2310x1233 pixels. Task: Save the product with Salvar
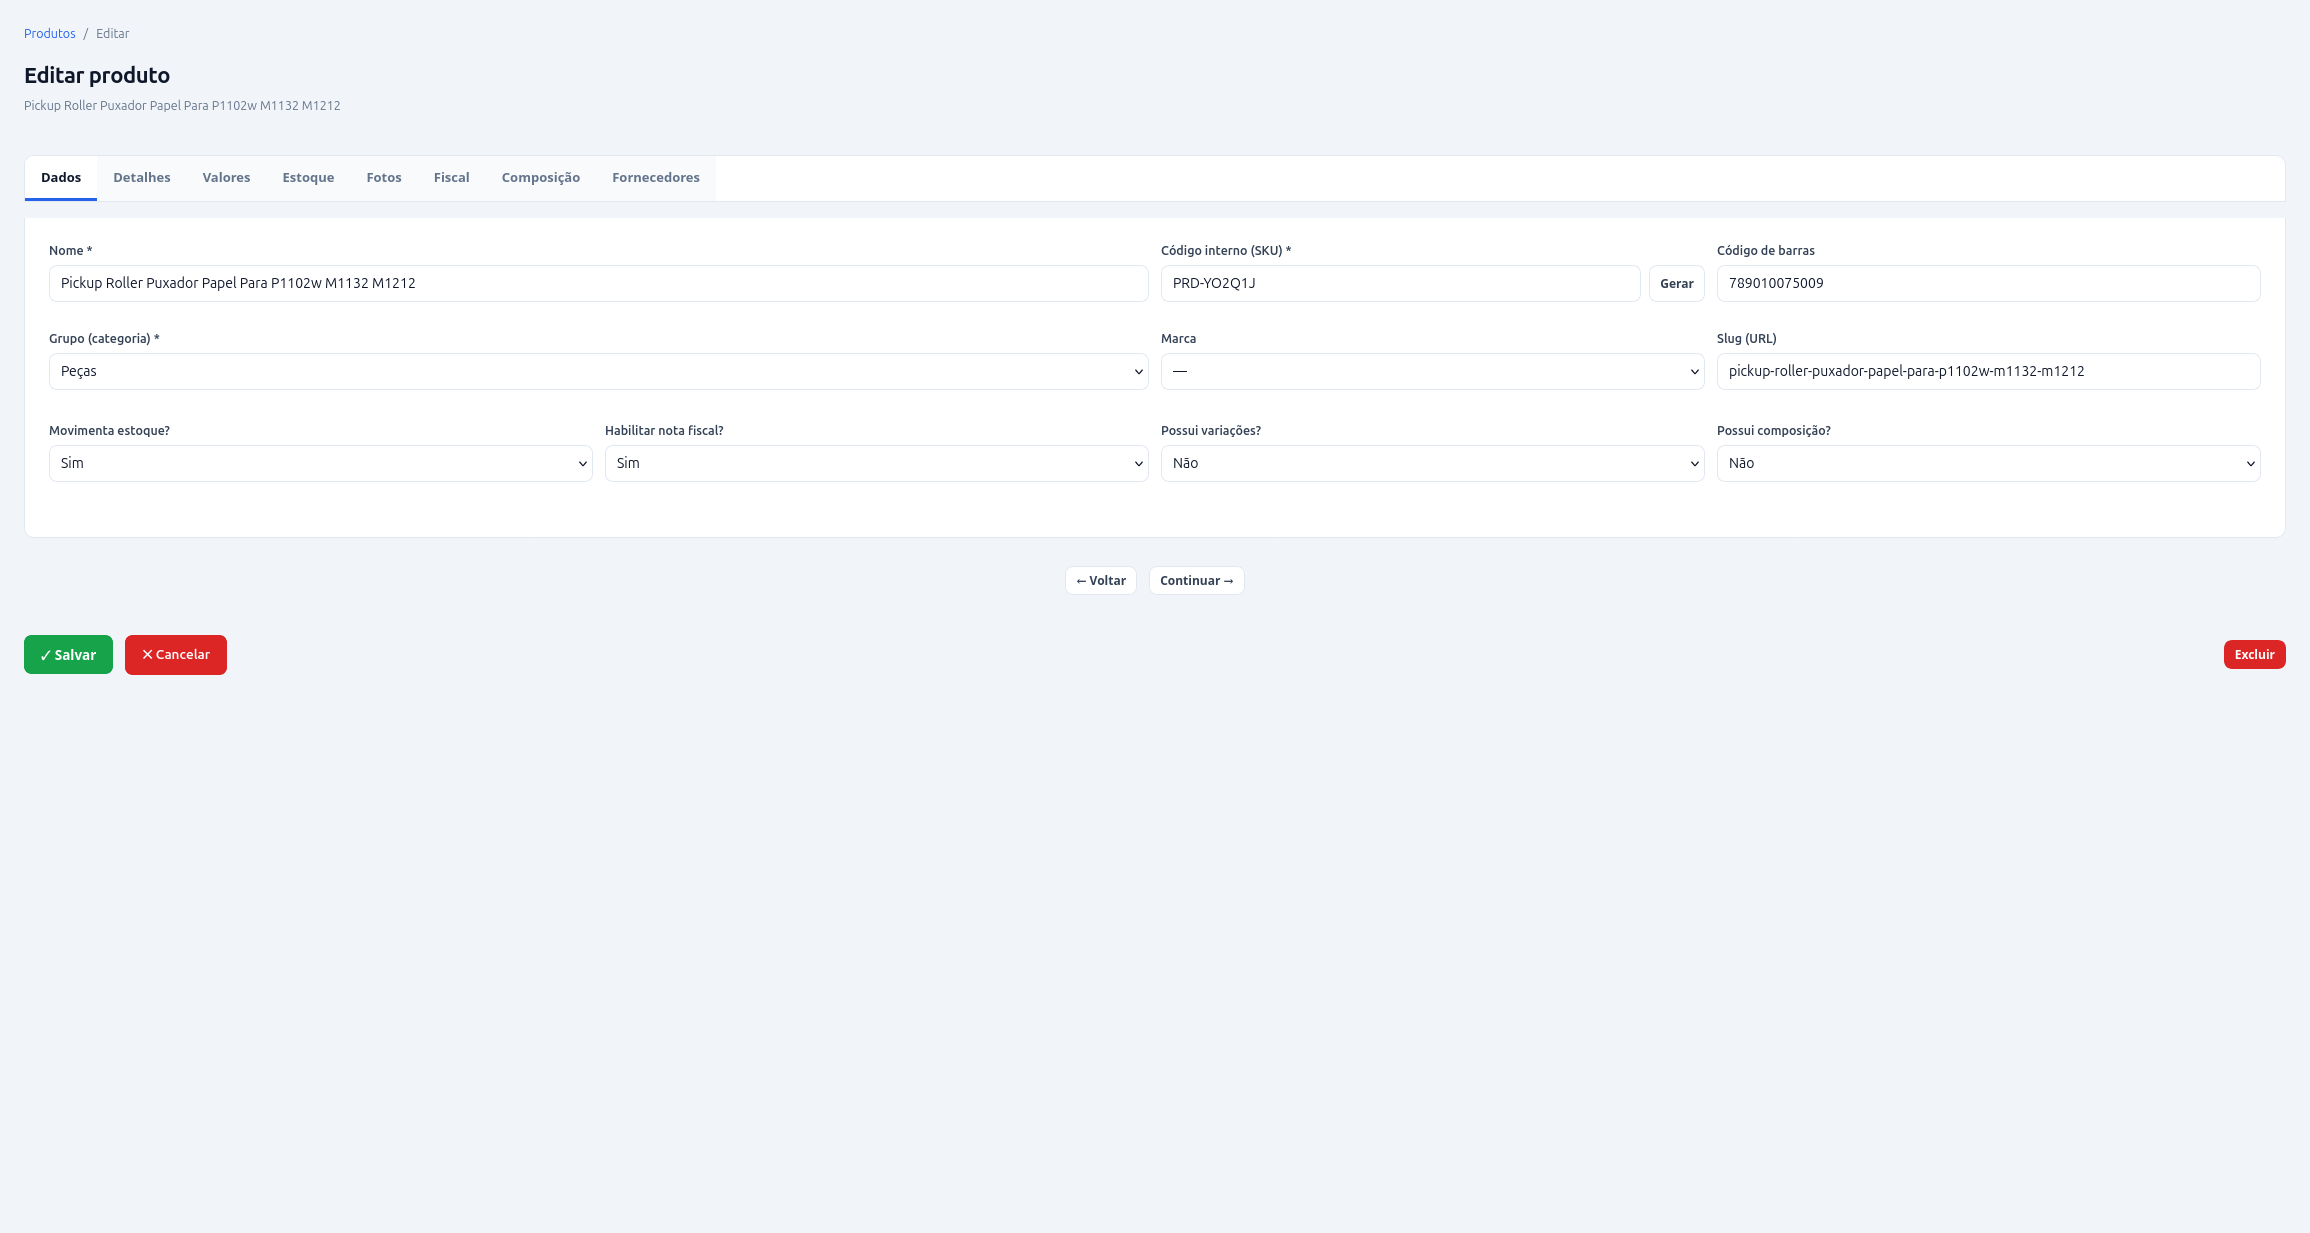click(x=68, y=655)
